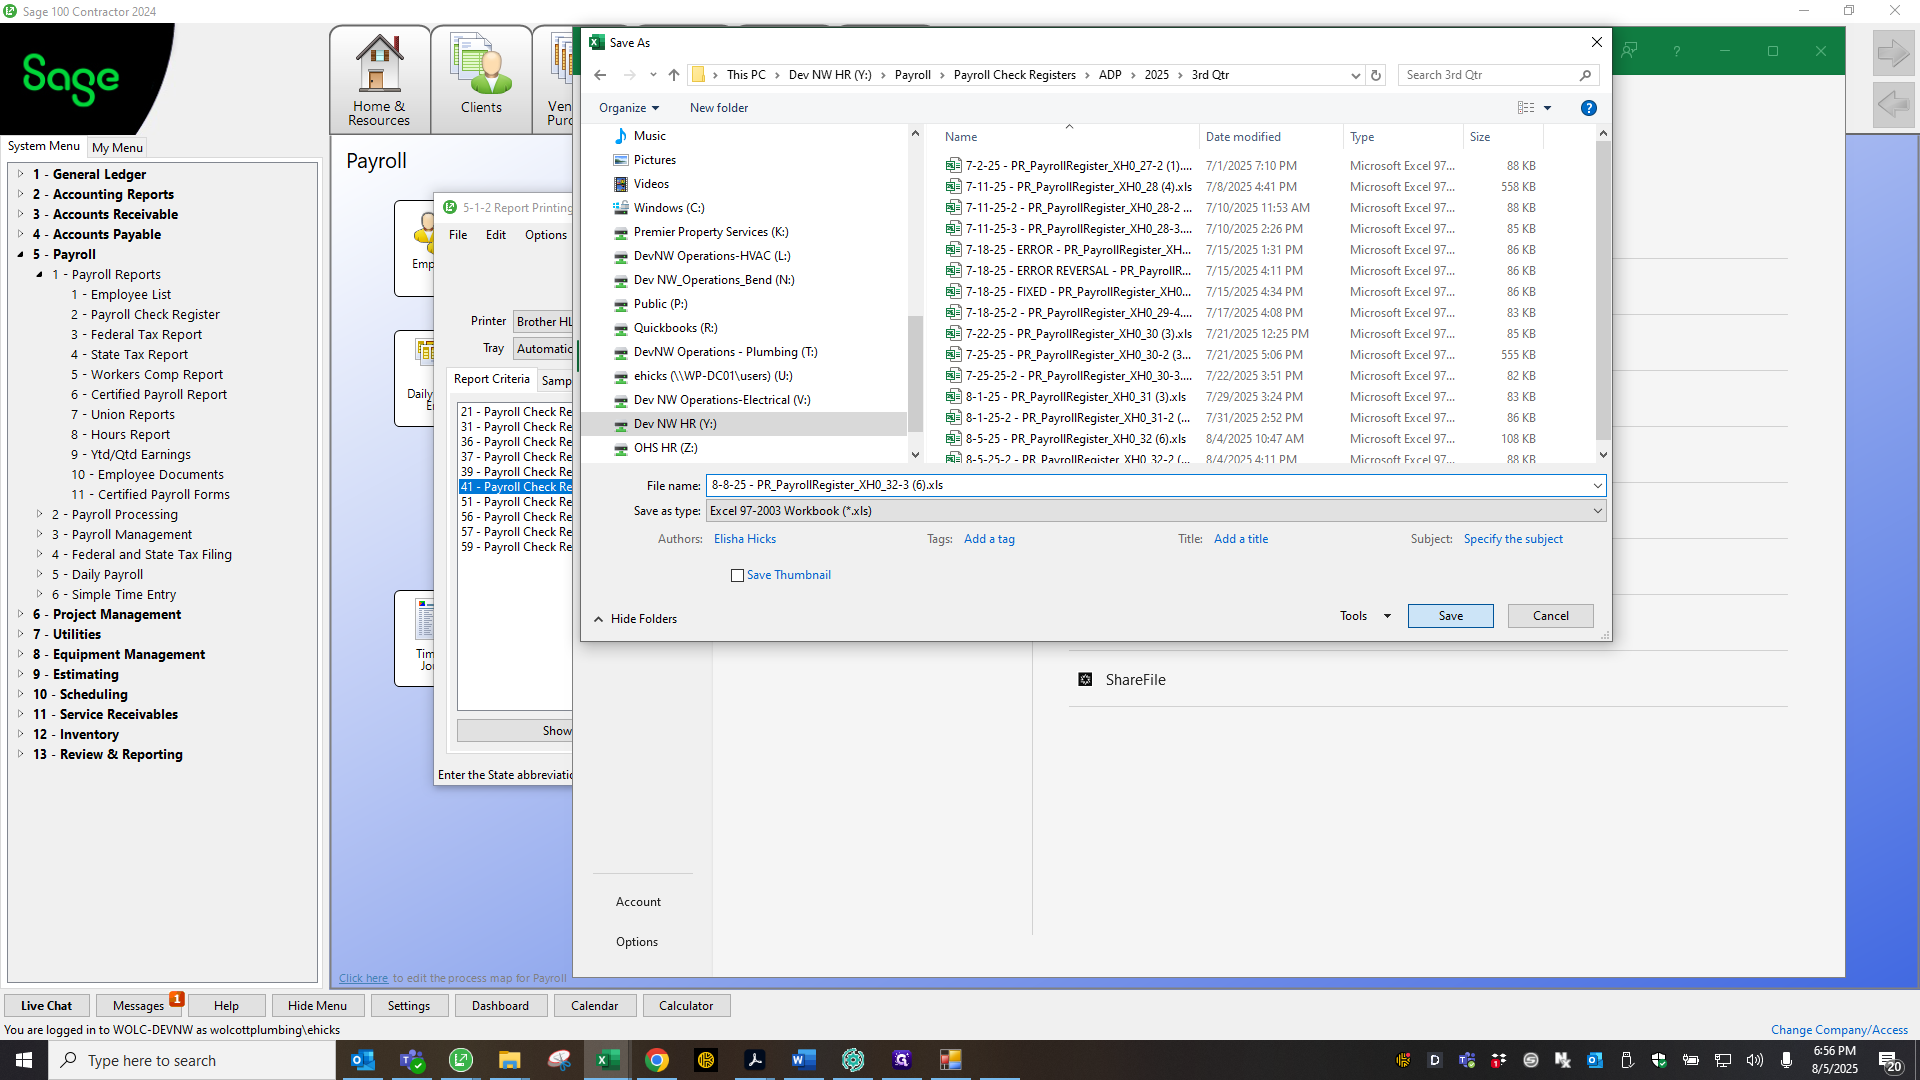Click Add a tag link

tap(989, 539)
